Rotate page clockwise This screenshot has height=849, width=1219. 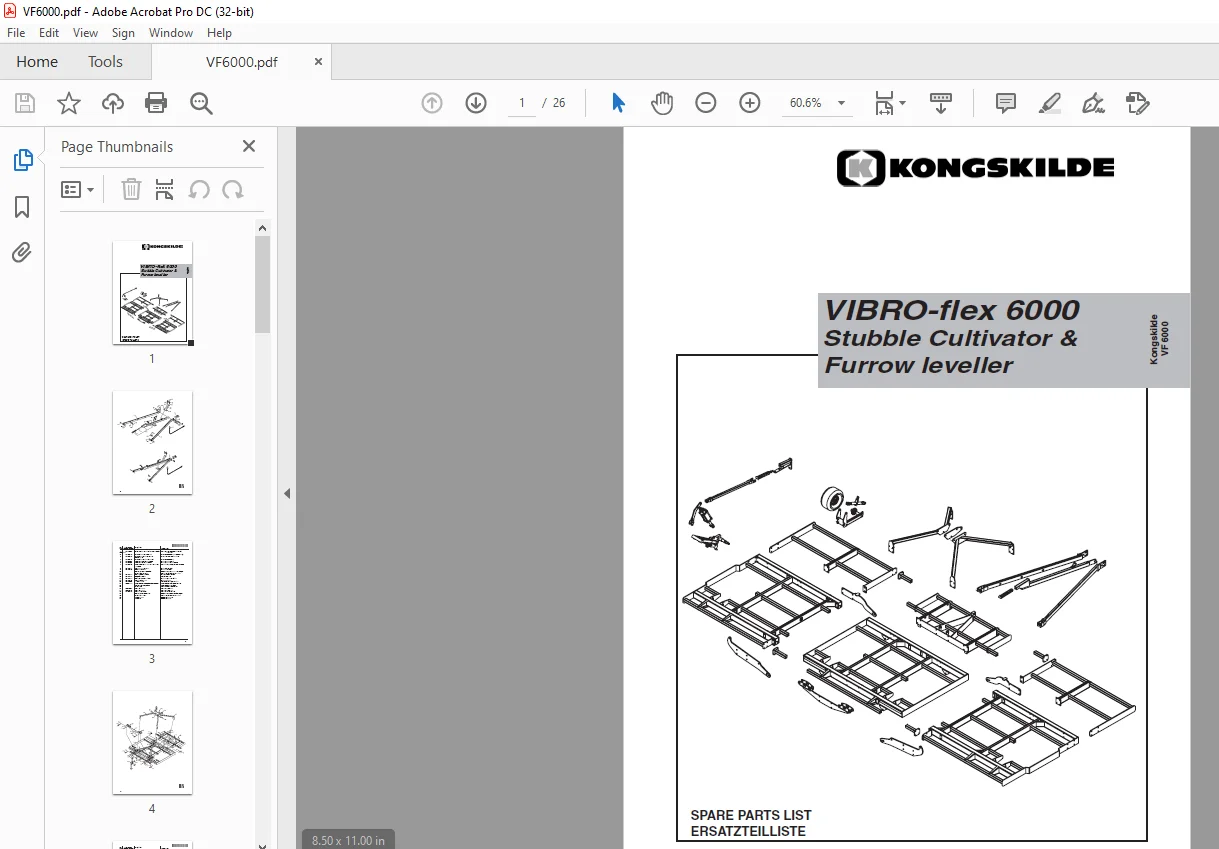point(233,189)
